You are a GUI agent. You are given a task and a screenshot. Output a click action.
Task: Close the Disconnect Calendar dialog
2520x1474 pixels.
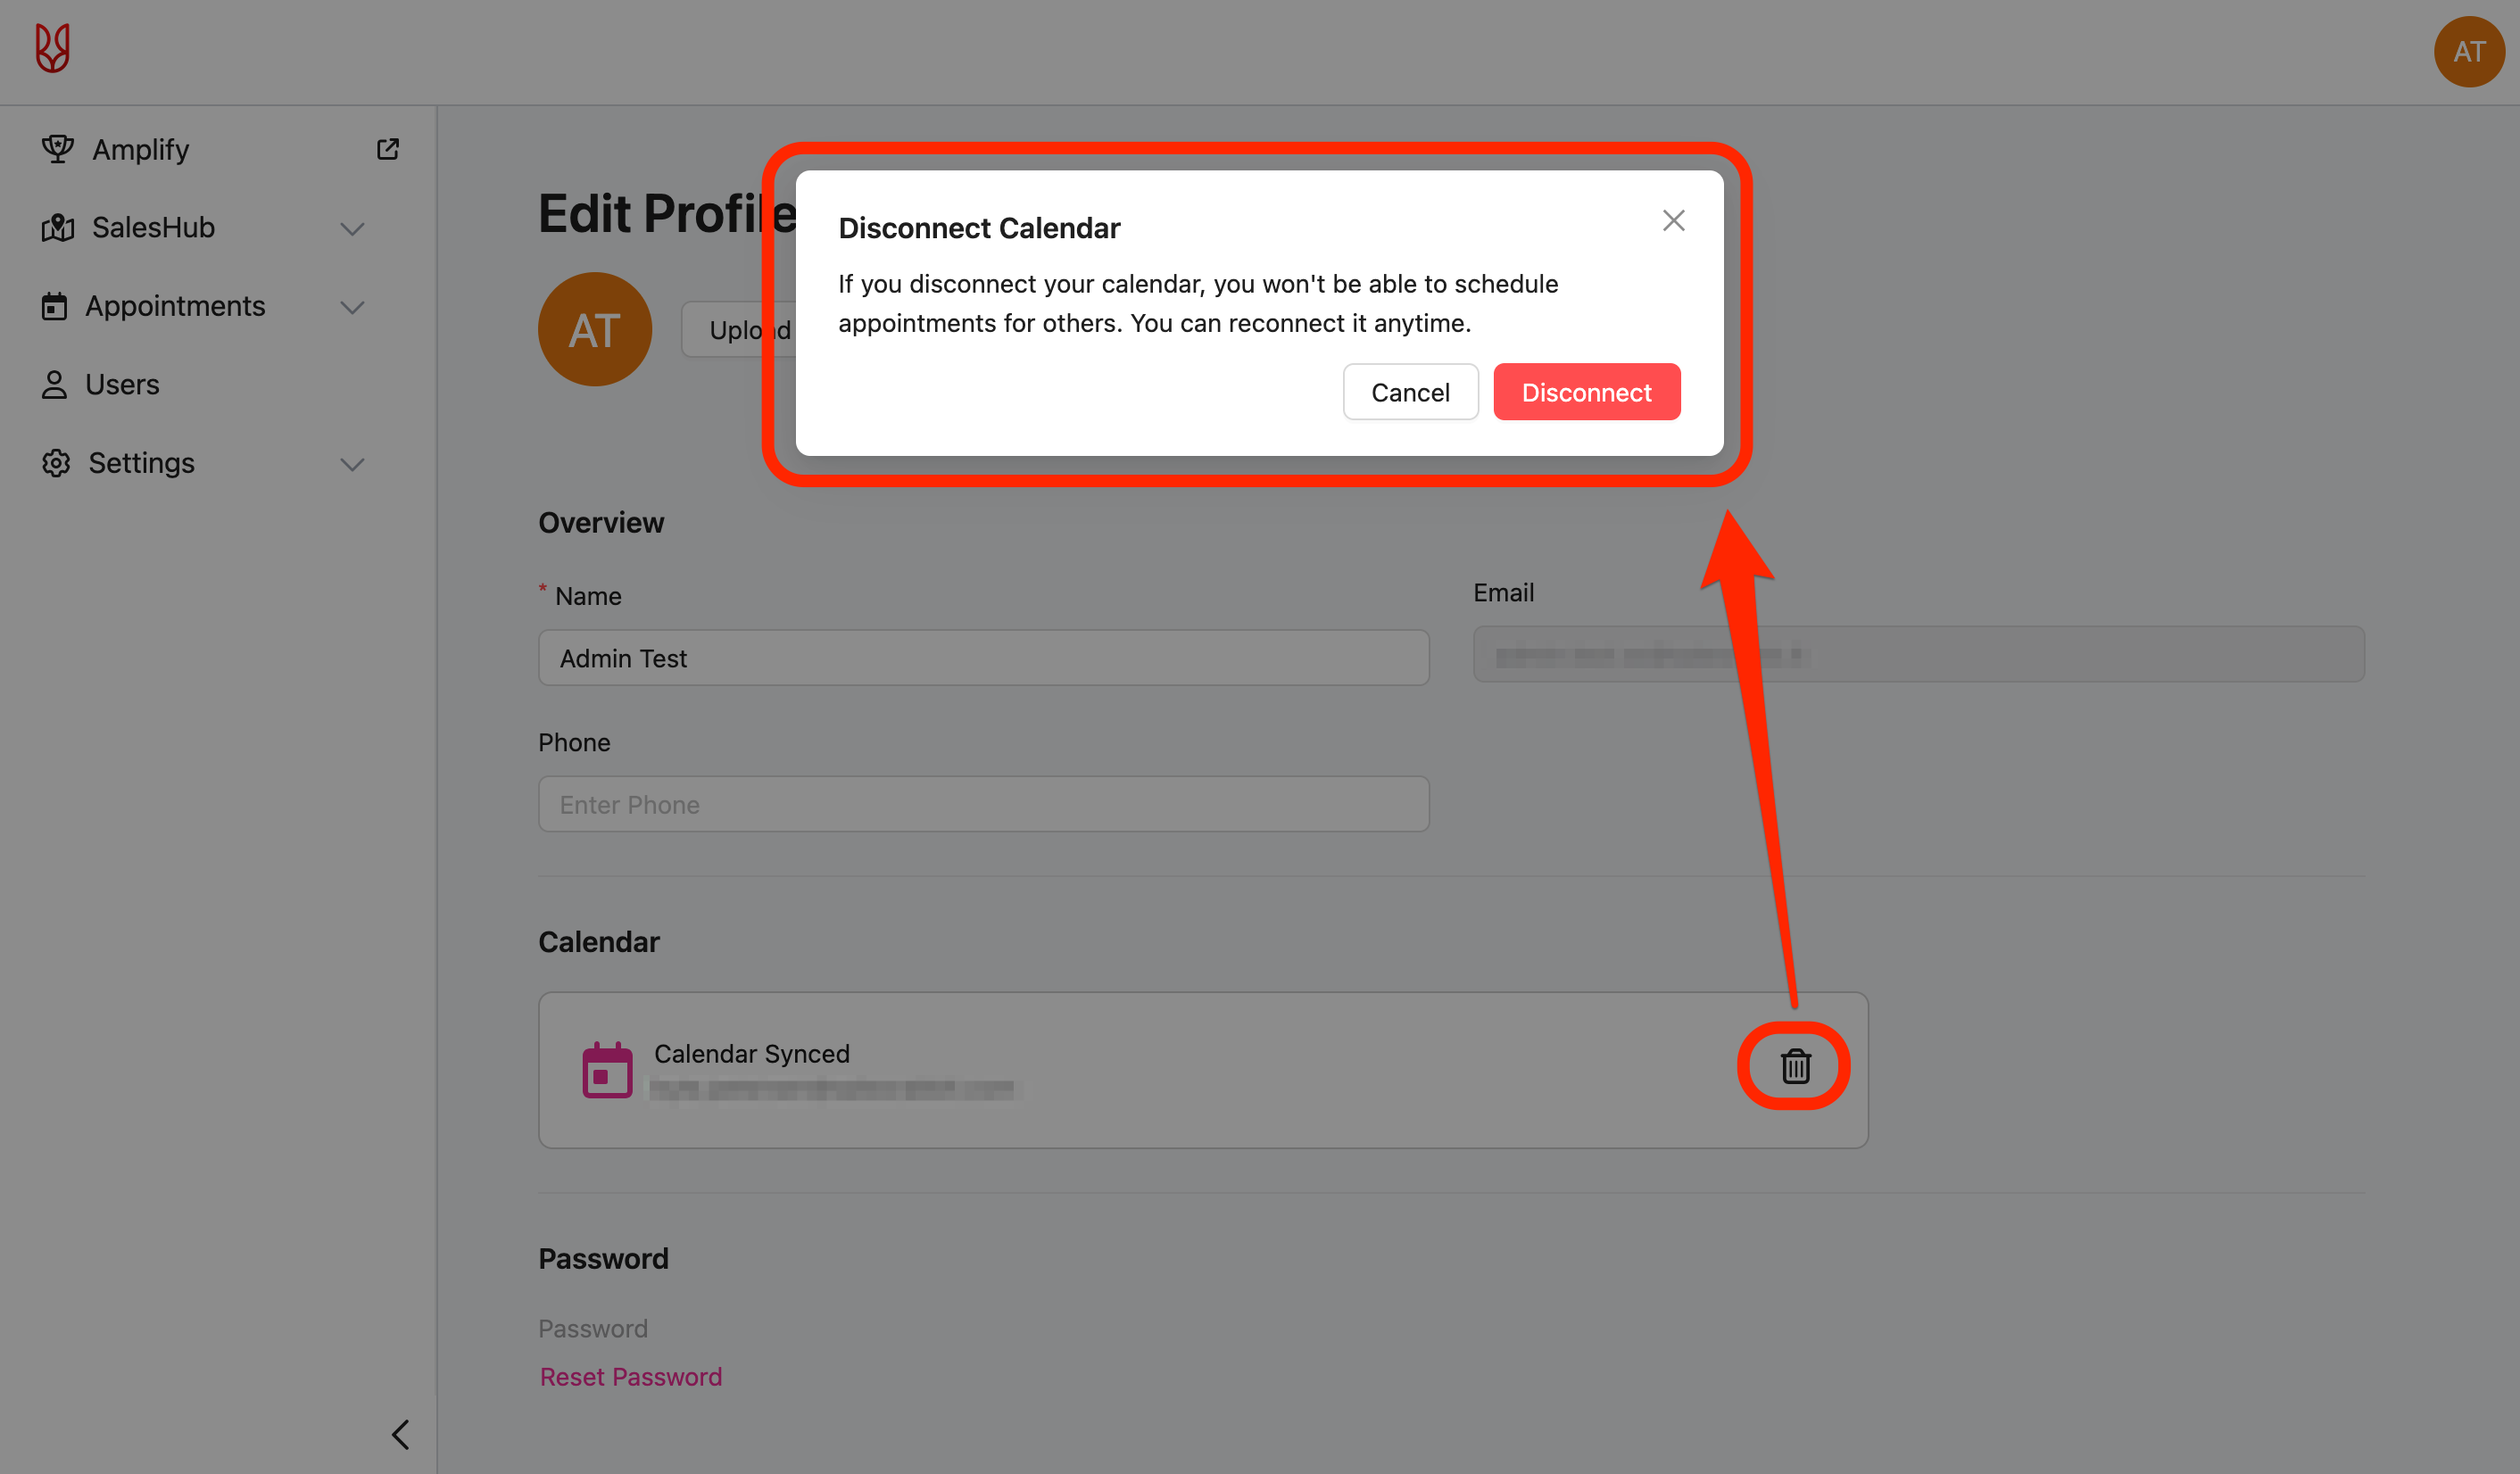pyautogui.click(x=1673, y=220)
